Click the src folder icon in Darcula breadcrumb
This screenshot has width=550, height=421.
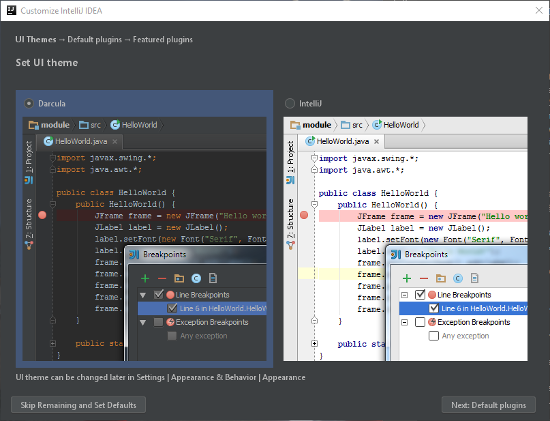(84, 125)
